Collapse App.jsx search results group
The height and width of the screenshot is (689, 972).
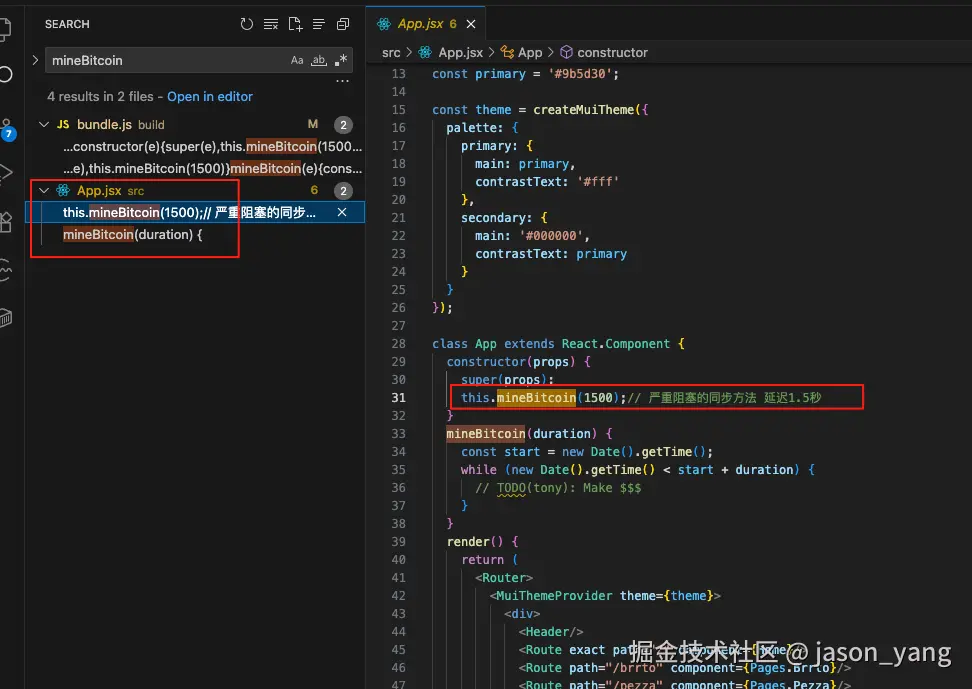(44, 190)
